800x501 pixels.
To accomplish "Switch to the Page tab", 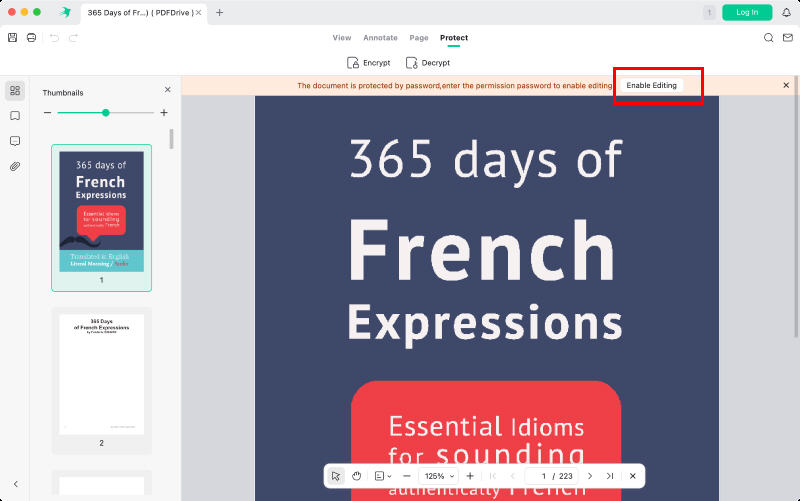I will click(x=419, y=38).
